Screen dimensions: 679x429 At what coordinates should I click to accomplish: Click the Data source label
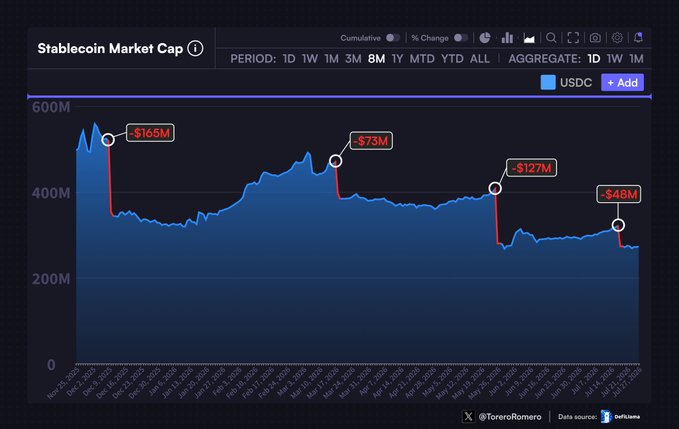point(577,416)
